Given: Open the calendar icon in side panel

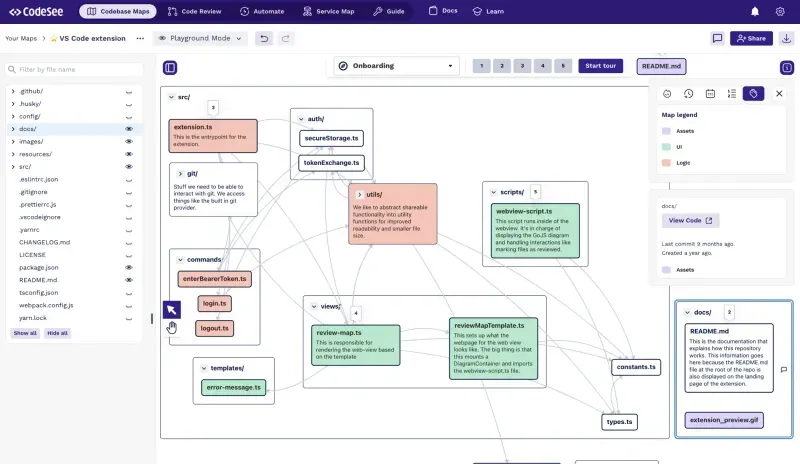Looking at the screenshot, I should (x=710, y=93).
